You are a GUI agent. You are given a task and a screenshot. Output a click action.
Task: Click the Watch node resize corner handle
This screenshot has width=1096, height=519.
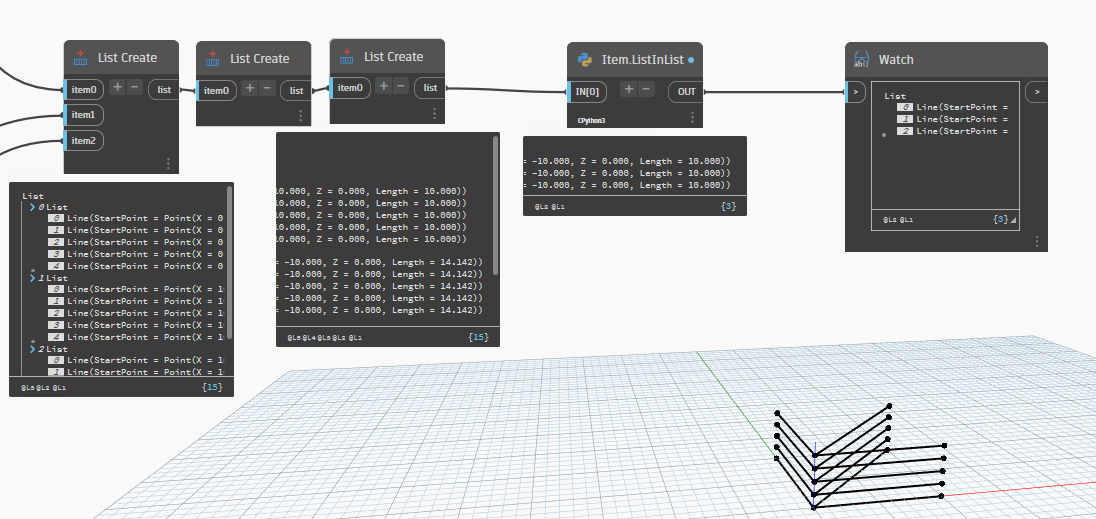point(1014,221)
